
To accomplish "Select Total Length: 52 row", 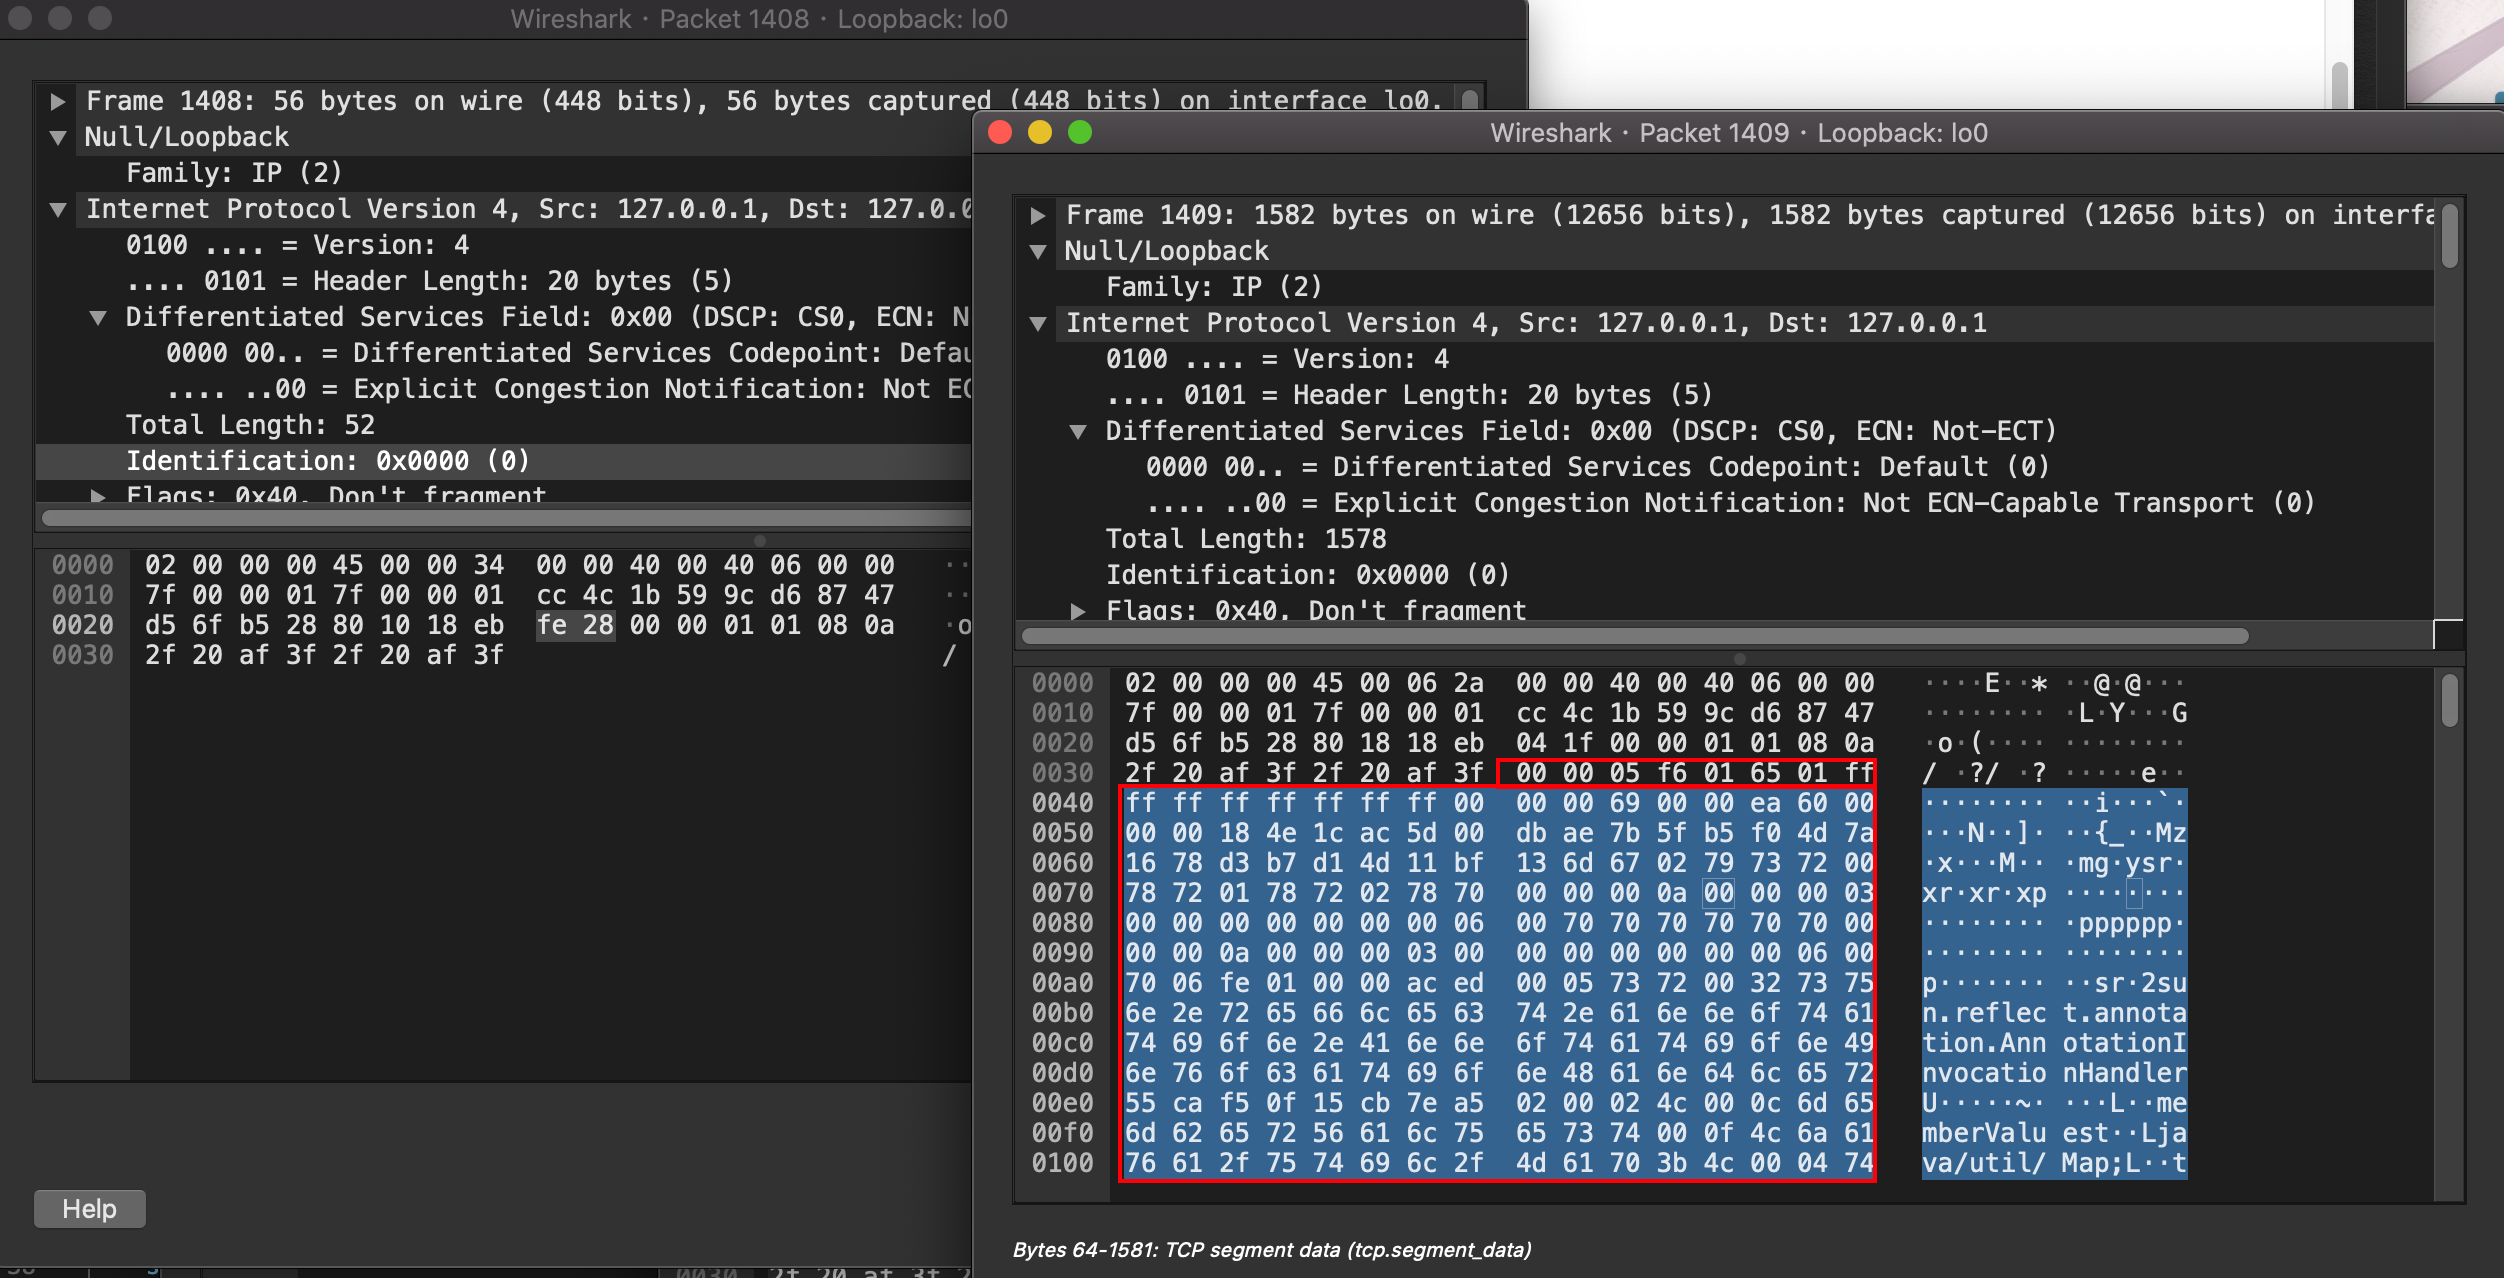I will click(x=250, y=425).
